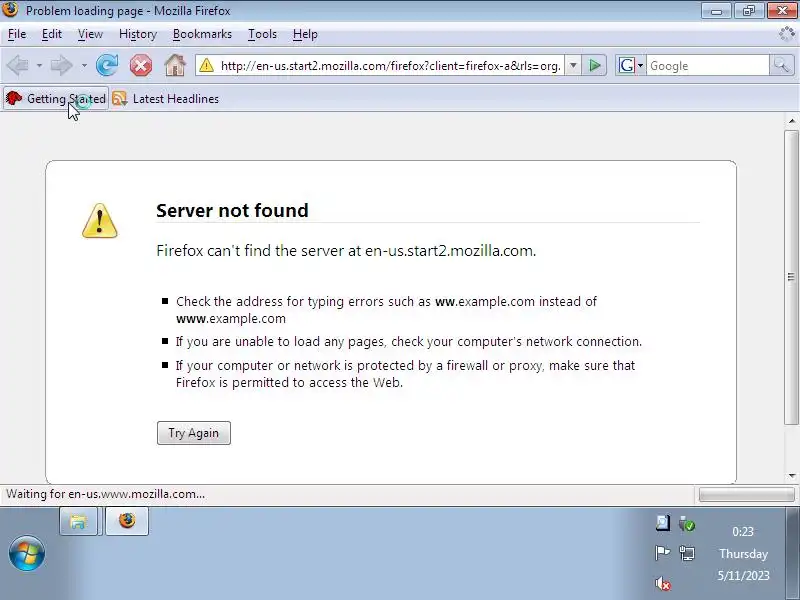Click the Show desktop strip

coord(793,554)
